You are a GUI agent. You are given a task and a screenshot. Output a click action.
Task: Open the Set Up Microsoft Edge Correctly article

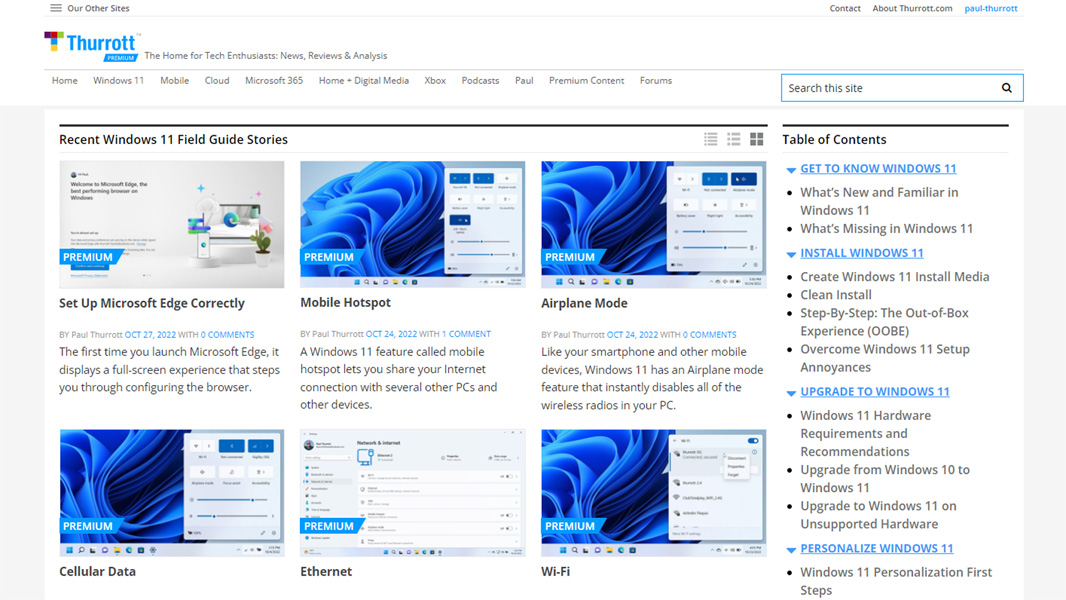152,303
